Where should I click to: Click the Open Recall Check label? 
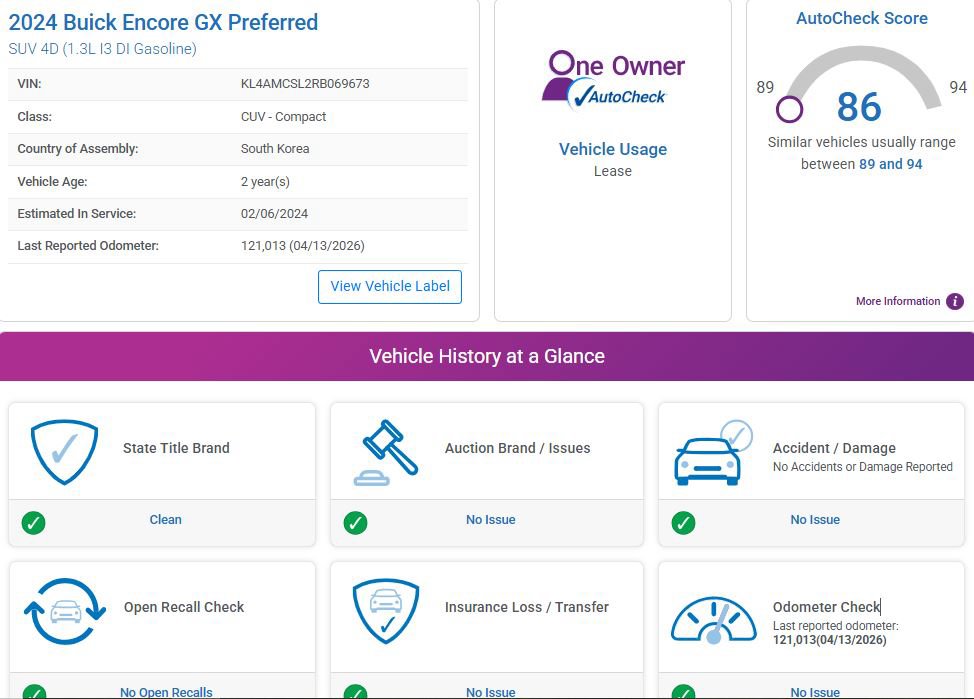(184, 607)
